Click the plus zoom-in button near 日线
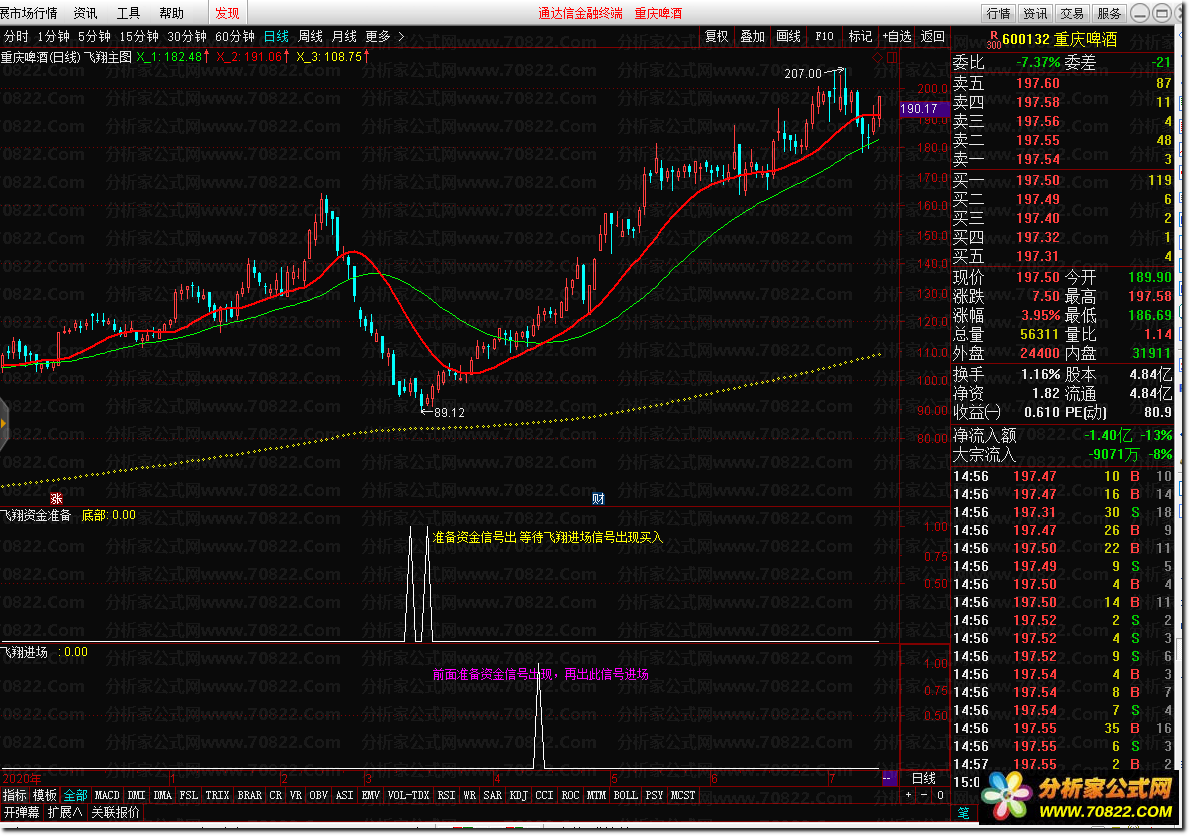This screenshot has height=836, width=1191. point(908,795)
